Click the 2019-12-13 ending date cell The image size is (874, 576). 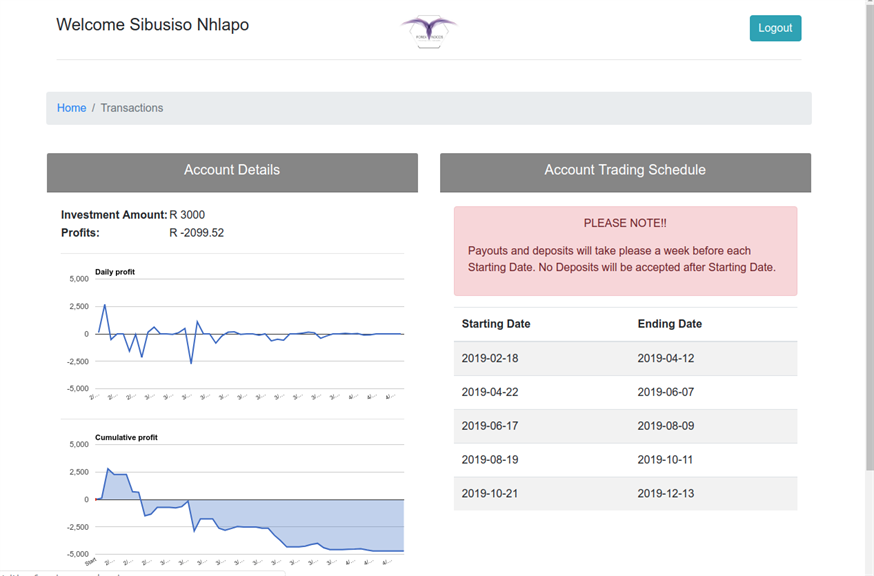[665, 494]
